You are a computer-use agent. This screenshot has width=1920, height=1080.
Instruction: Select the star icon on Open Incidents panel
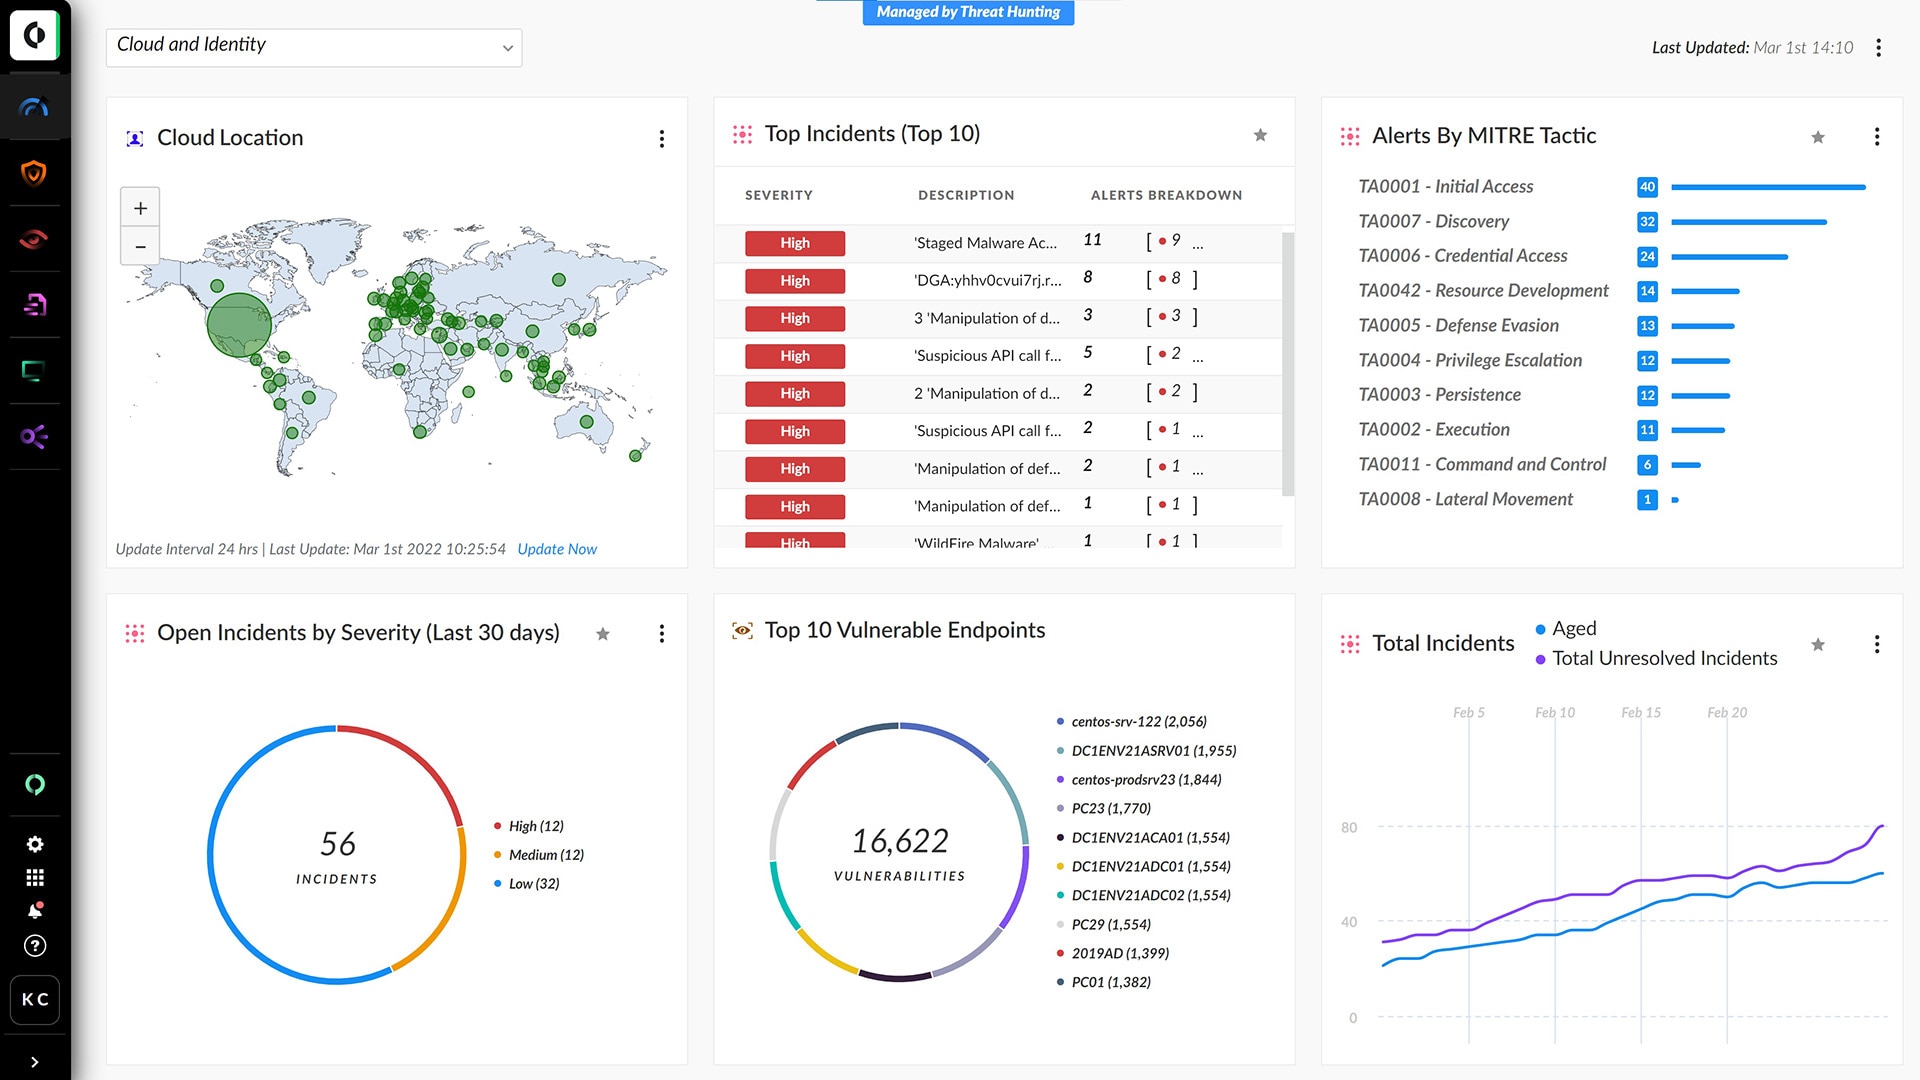(x=601, y=634)
